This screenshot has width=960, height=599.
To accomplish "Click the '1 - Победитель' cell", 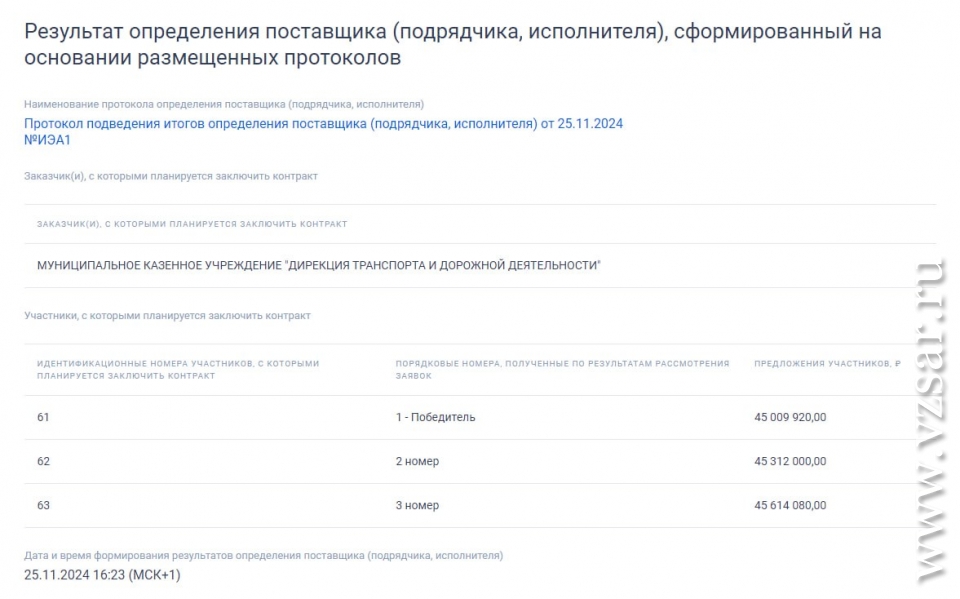I will click(x=435, y=417).
